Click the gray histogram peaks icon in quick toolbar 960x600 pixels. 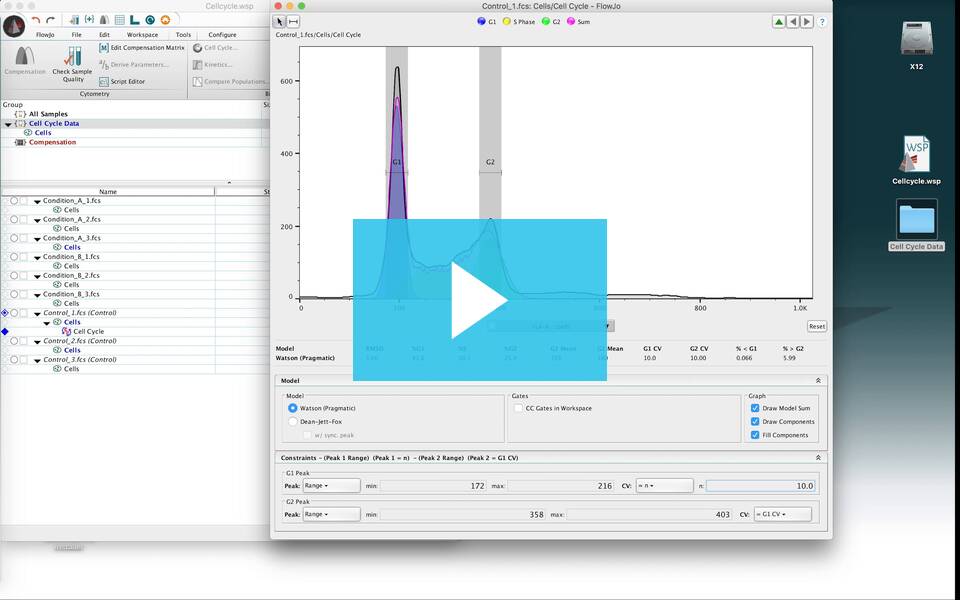pos(105,20)
